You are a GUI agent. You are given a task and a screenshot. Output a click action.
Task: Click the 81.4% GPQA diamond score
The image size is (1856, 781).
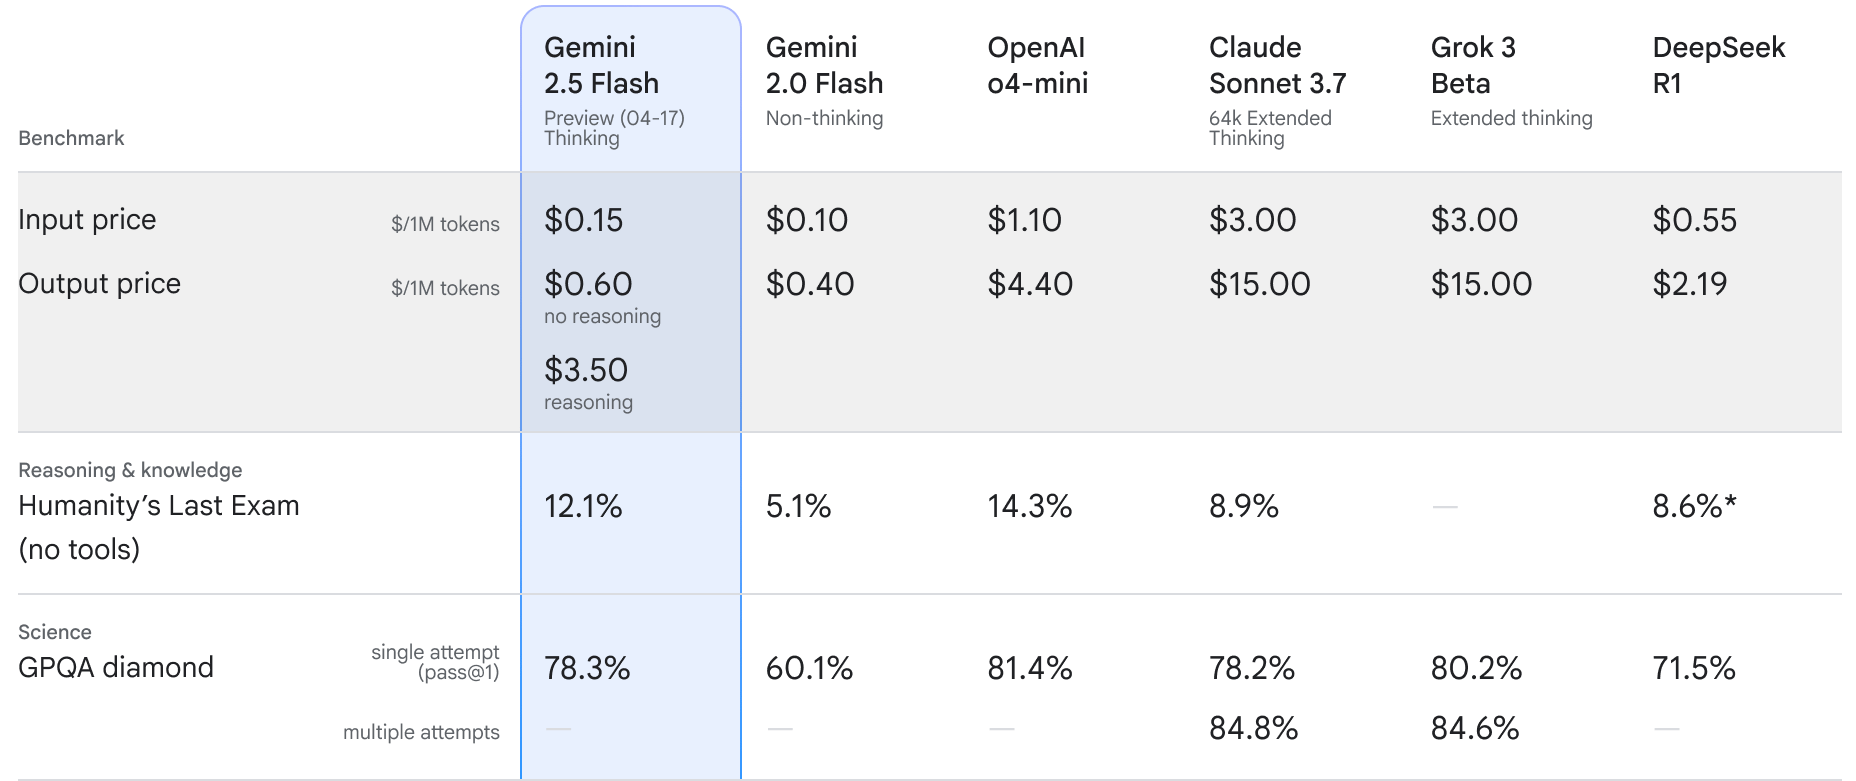pos(1029,669)
